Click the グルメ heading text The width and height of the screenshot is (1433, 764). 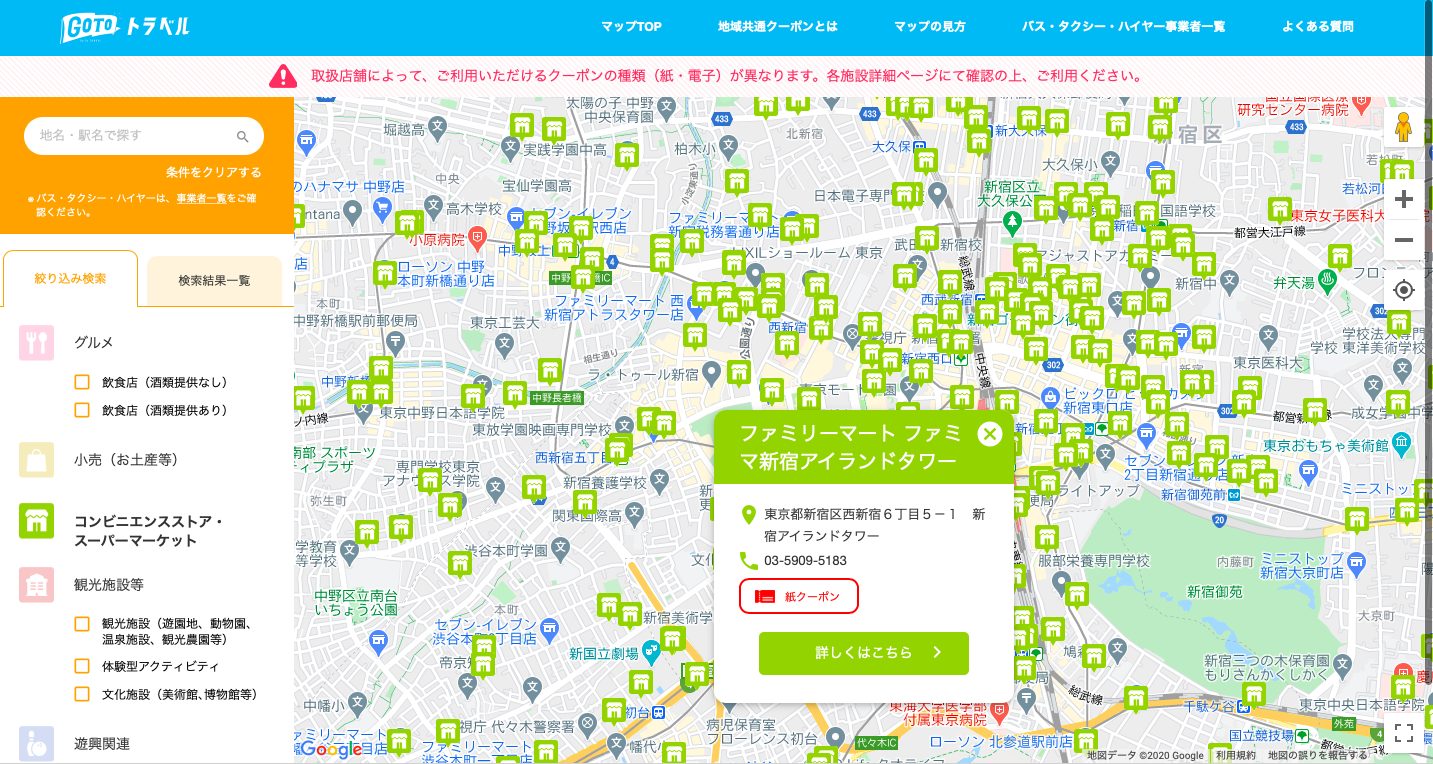pos(94,342)
